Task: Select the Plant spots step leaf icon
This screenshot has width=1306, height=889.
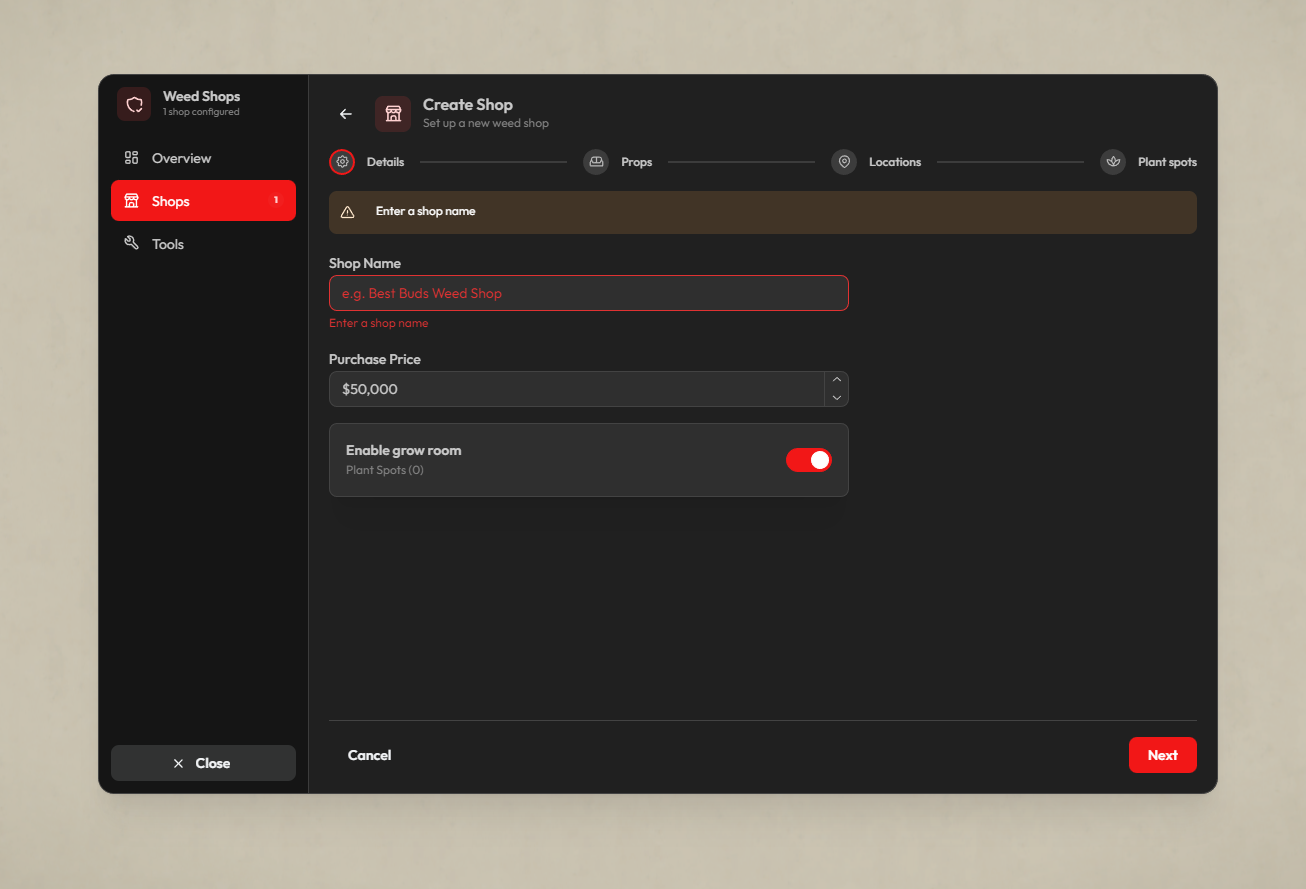Action: point(1113,162)
